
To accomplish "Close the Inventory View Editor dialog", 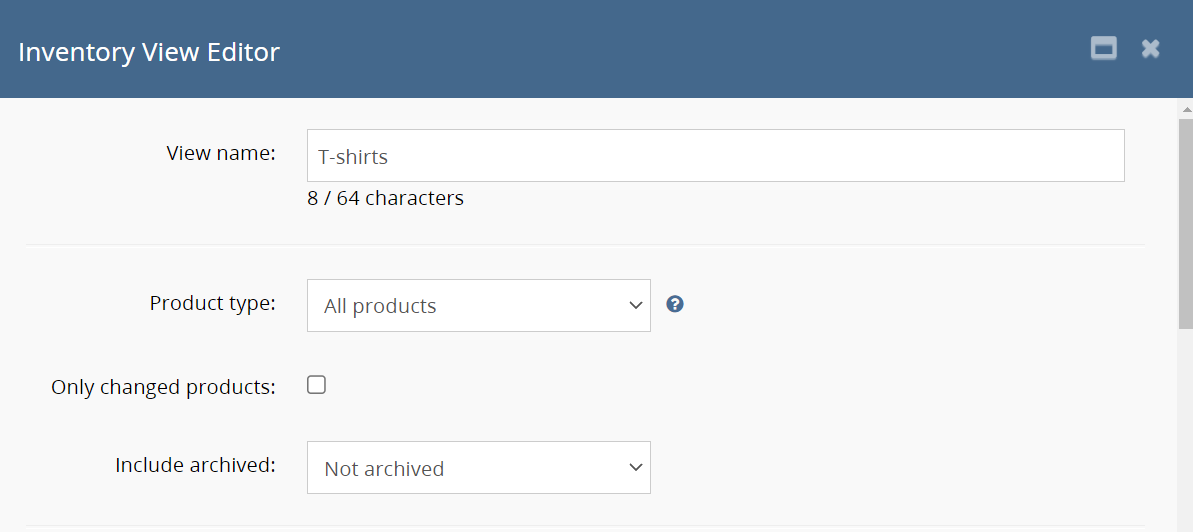I will tap(1151, 49).
